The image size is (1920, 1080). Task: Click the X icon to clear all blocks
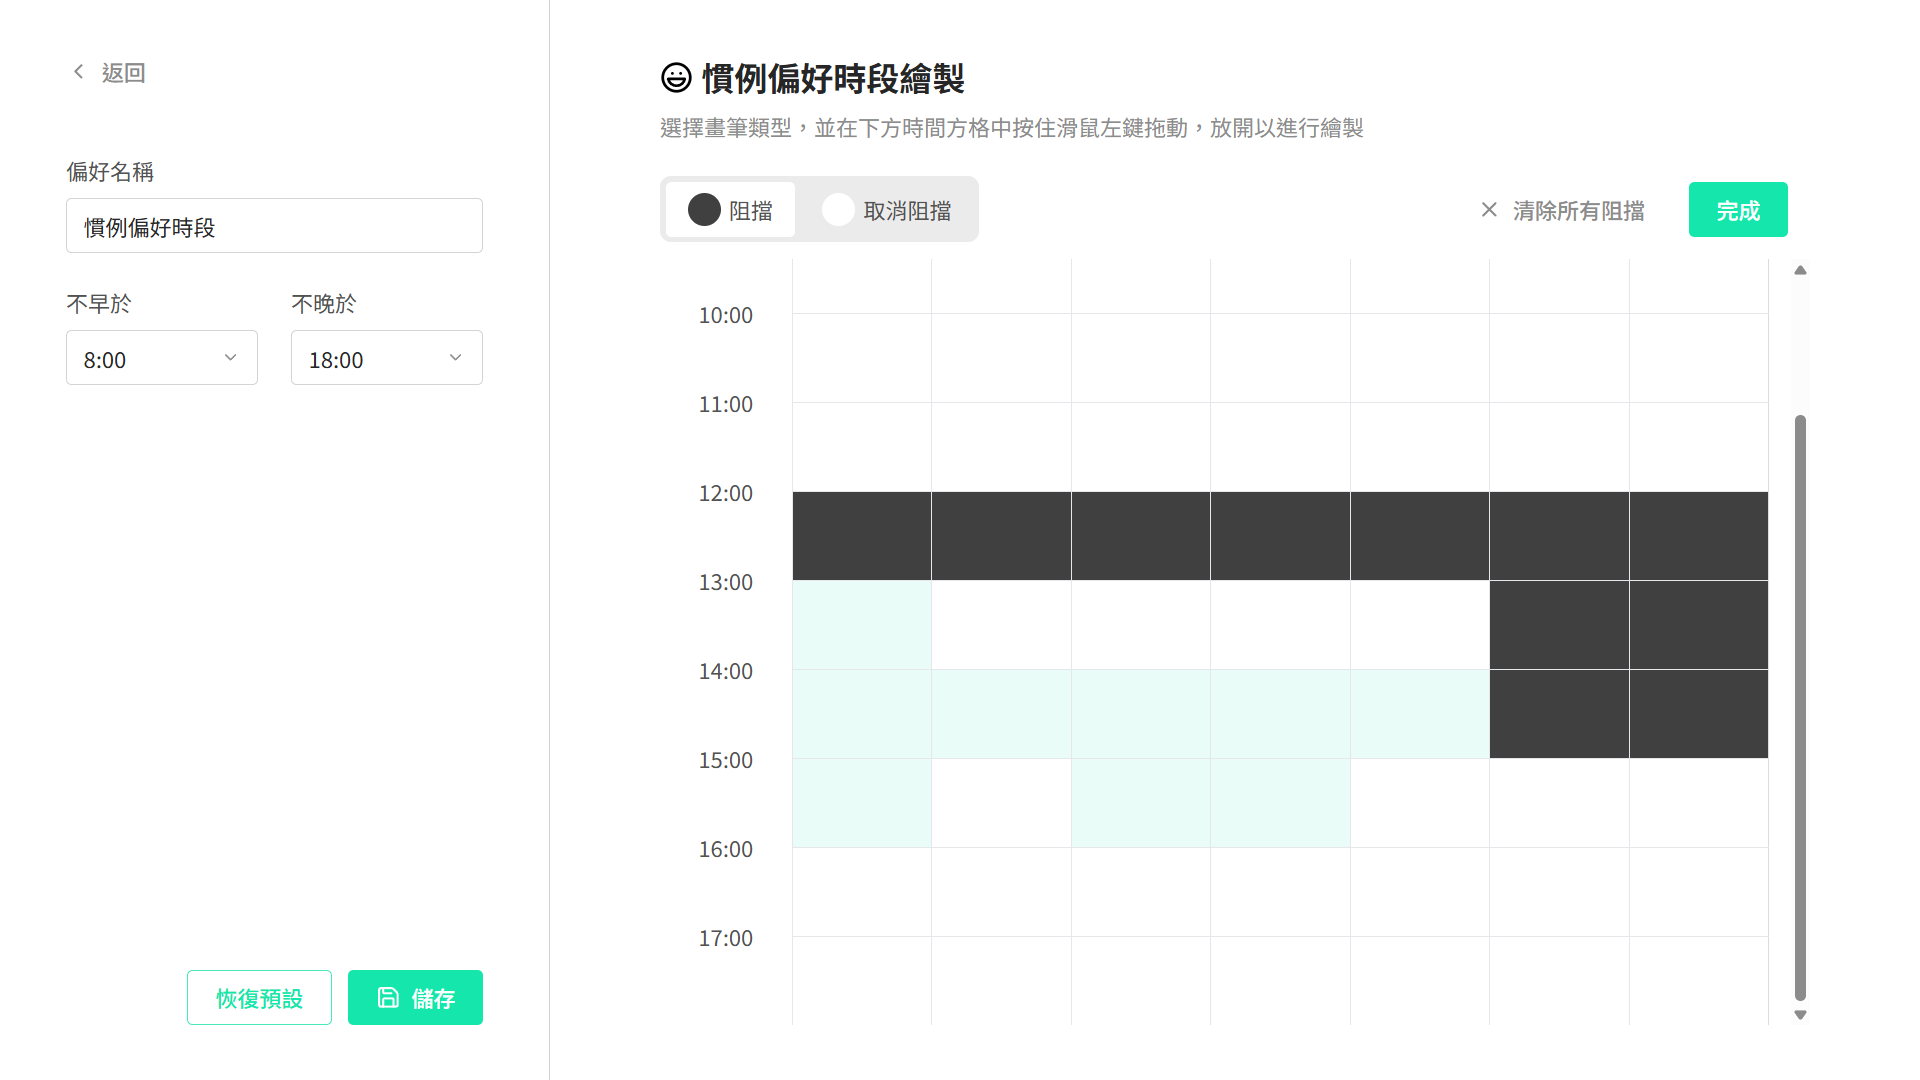coord(1489,210)
